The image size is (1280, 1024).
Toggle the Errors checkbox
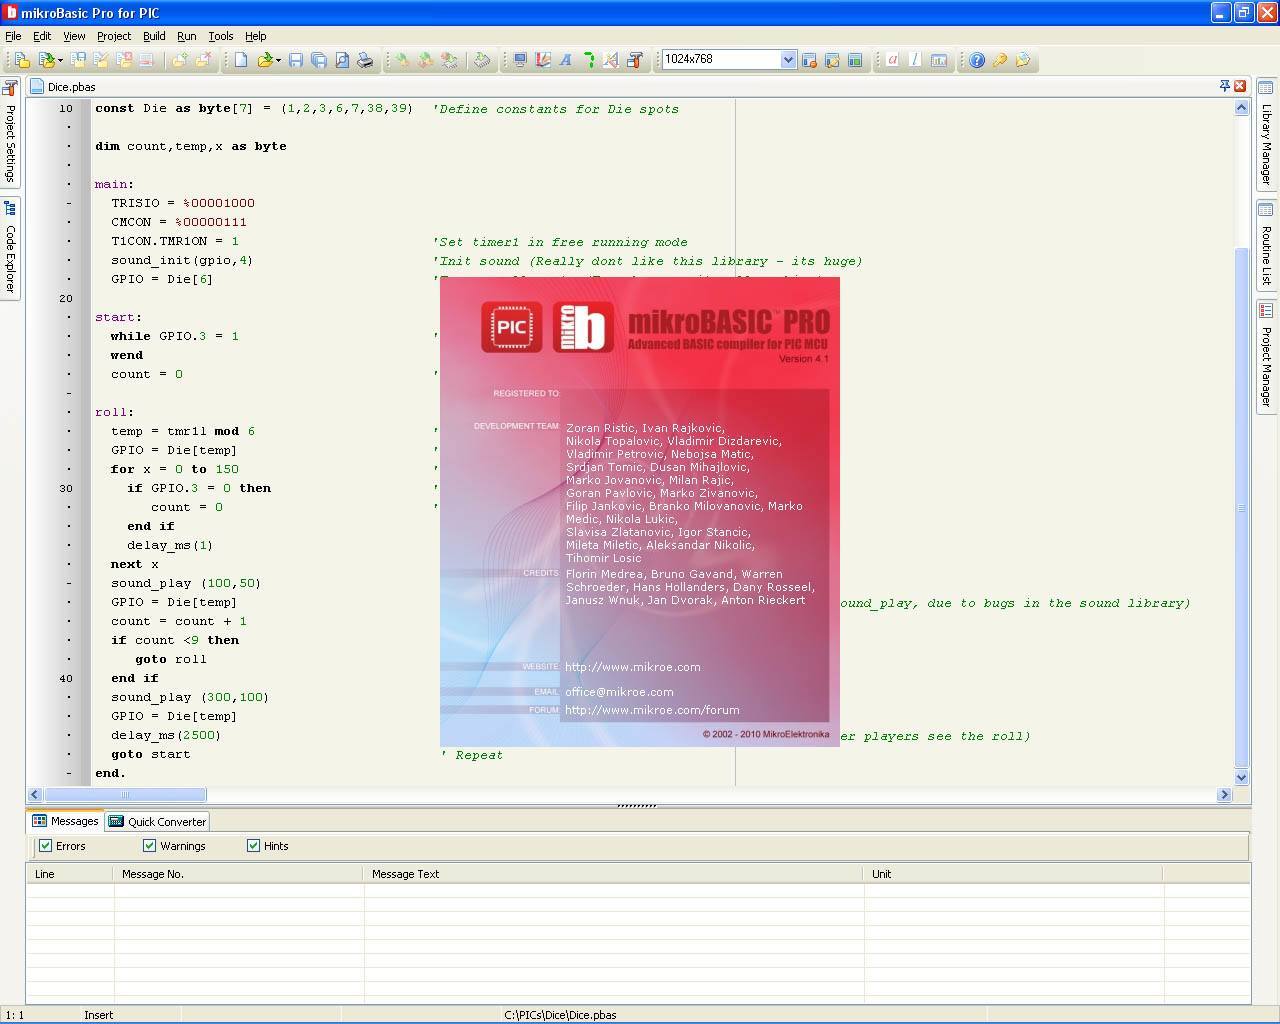(45, 846)
